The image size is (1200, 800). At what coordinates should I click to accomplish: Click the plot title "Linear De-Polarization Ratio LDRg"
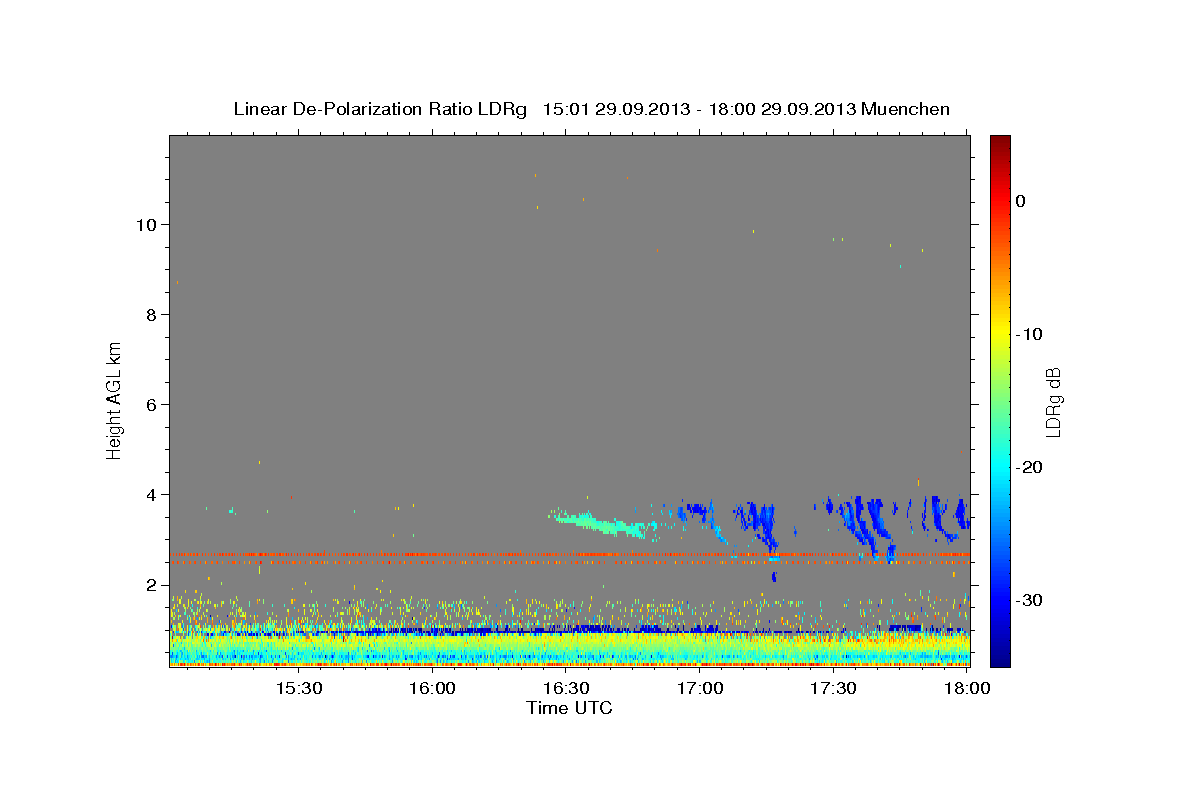click(x=379, y=109)
